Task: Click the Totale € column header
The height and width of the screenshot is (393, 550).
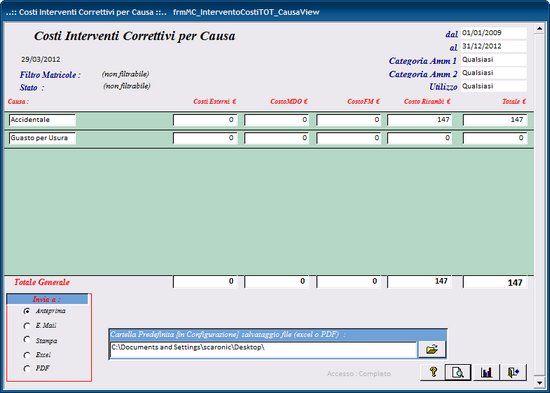Action: point(514,102)
